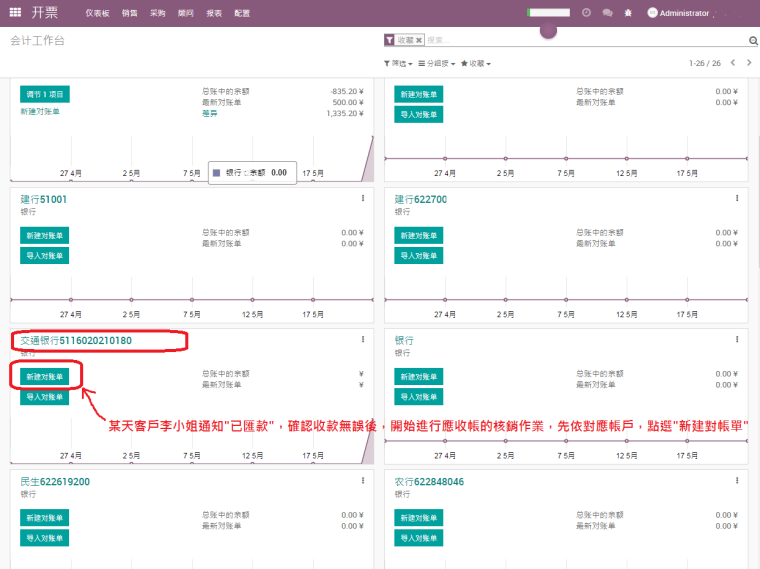Screen dimensions: 760x569
Task: Click 导入对账单 on the 建行51001 card
Action: (45, 255)
